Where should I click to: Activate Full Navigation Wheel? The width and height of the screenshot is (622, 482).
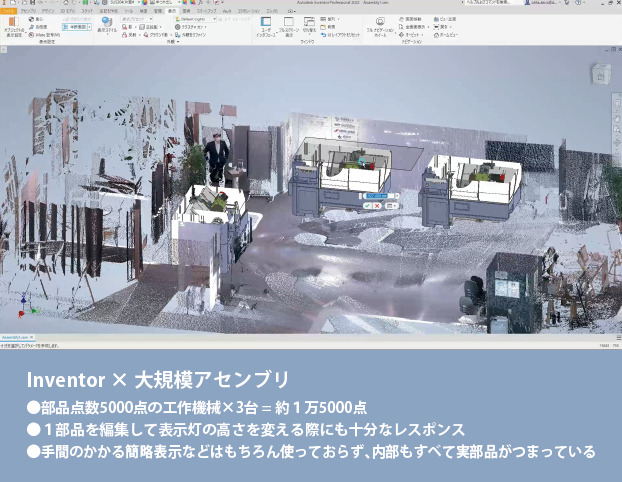pyautogui.click(x=380, y=26)
